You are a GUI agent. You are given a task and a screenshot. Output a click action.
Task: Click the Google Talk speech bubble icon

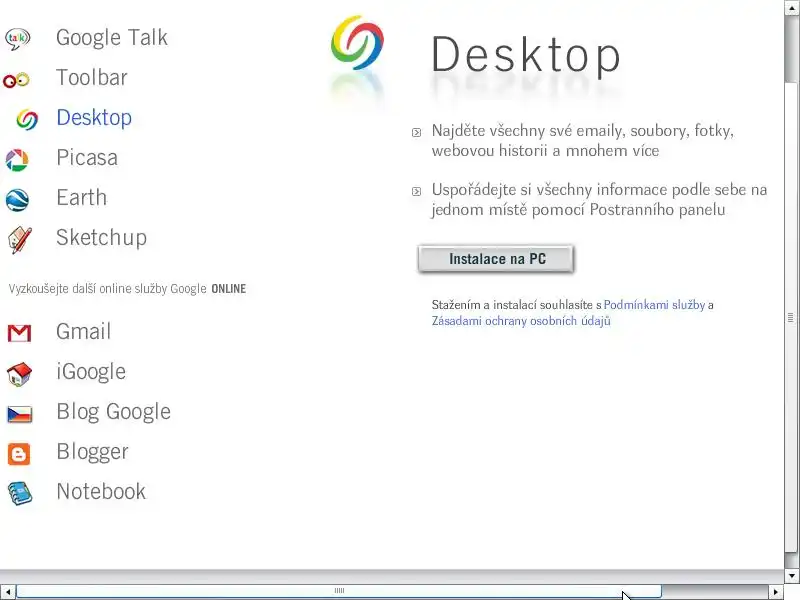point(18,39)
